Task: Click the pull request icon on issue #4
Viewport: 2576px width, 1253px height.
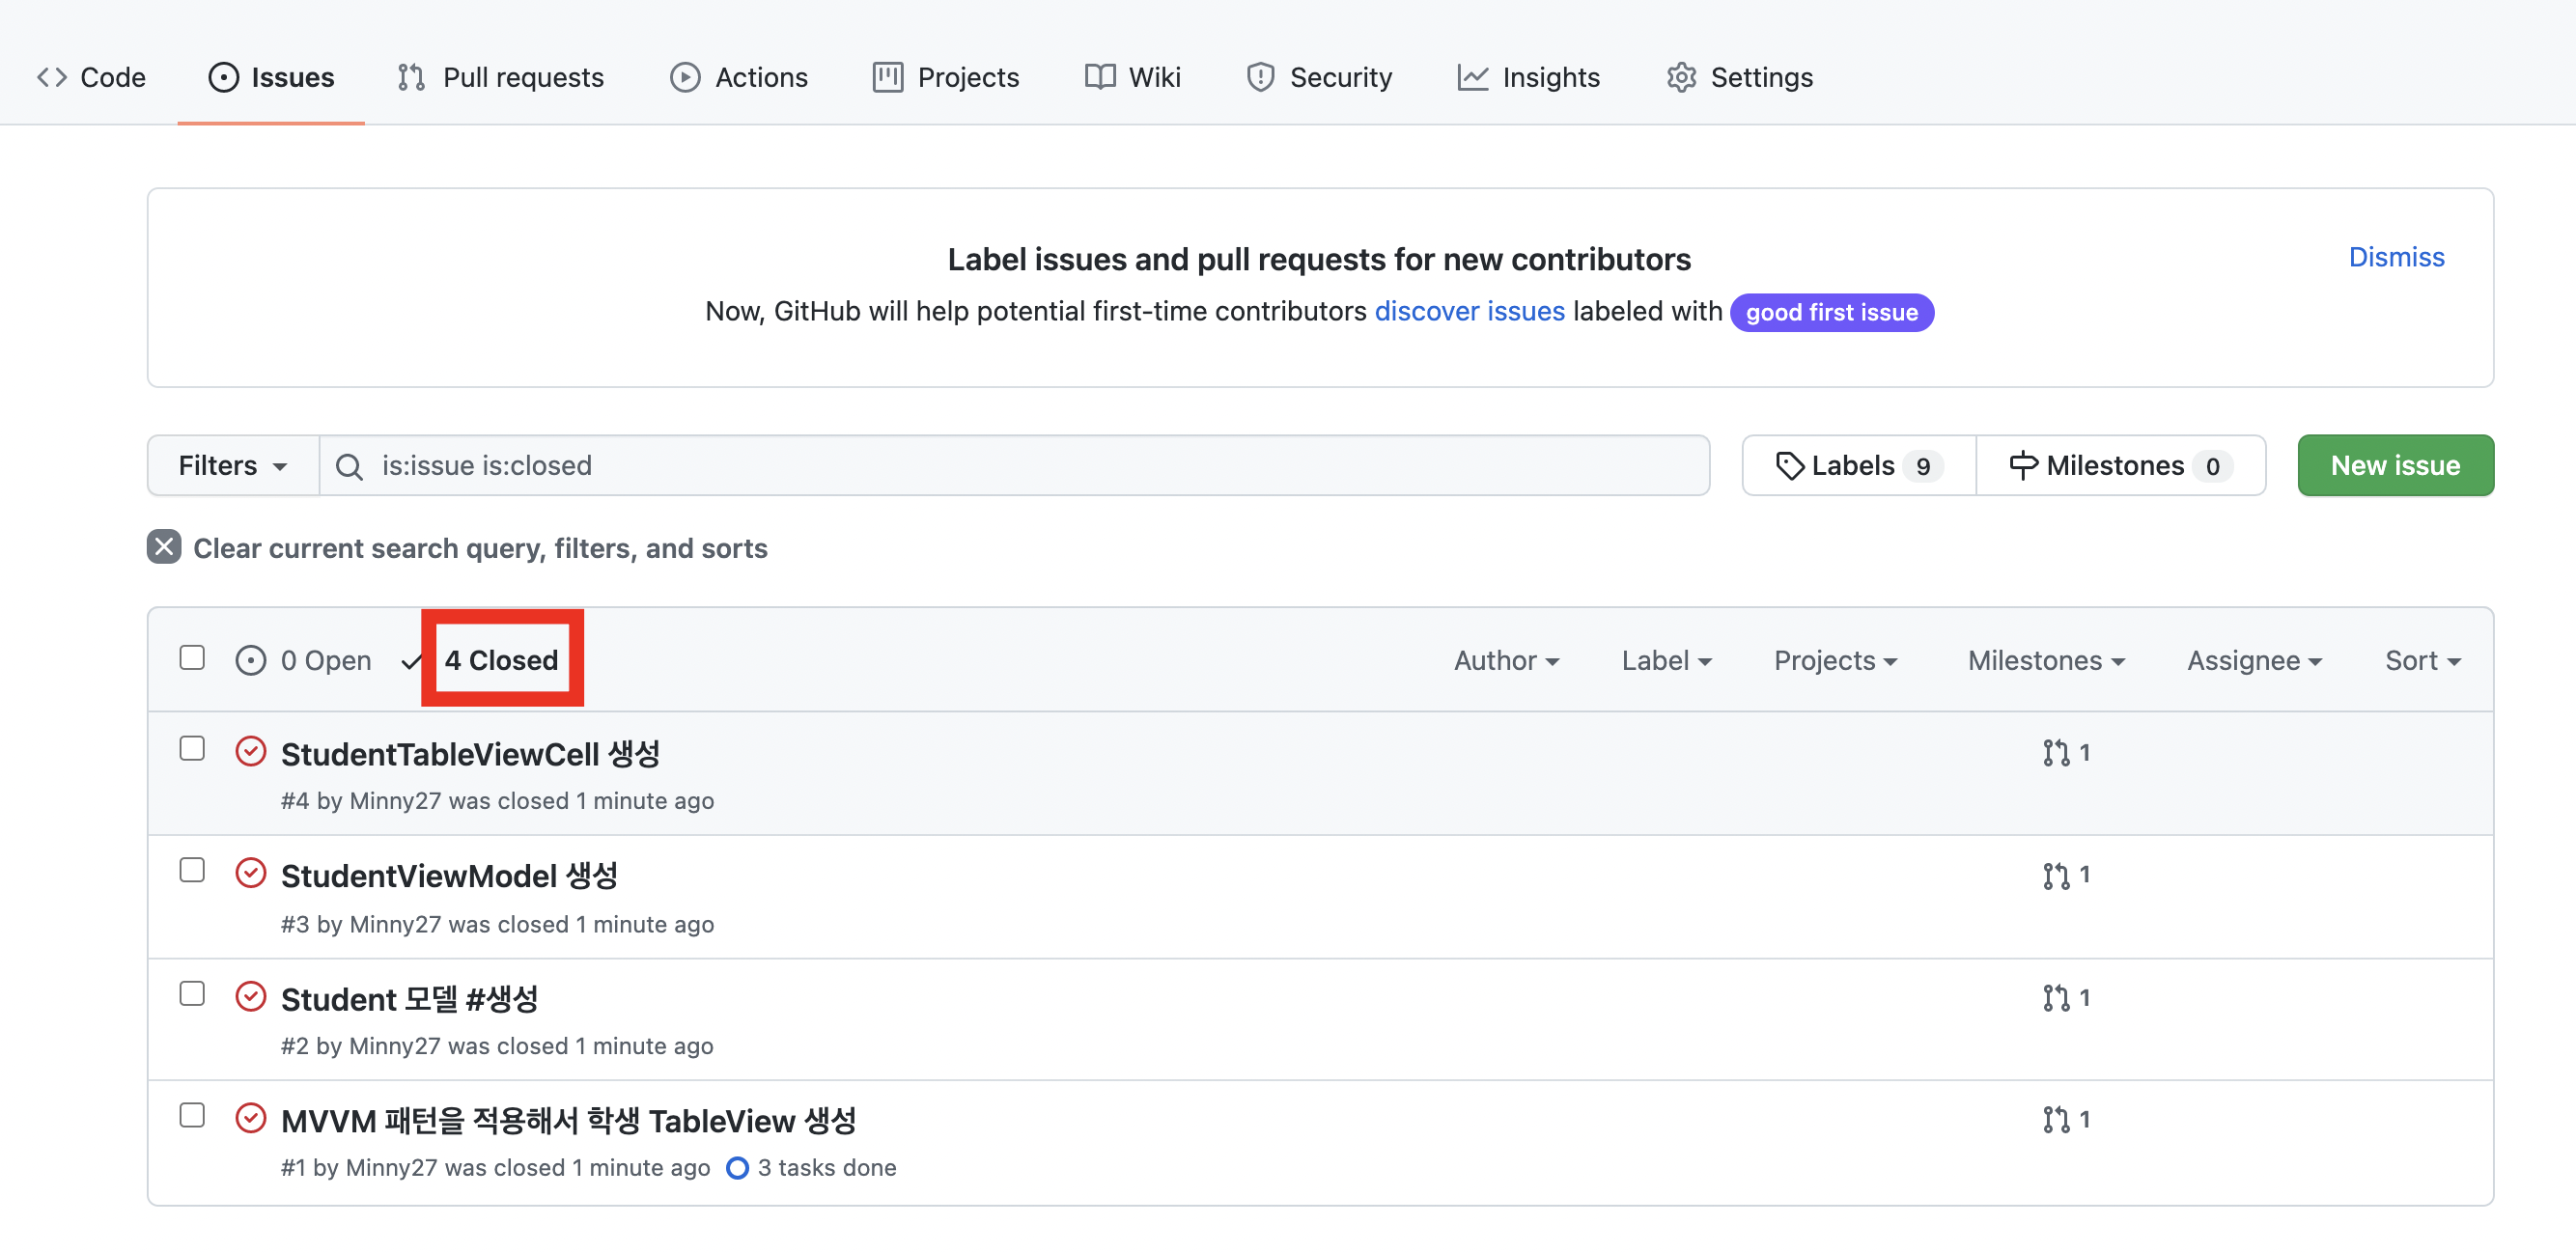Action: coord(2055,752)
